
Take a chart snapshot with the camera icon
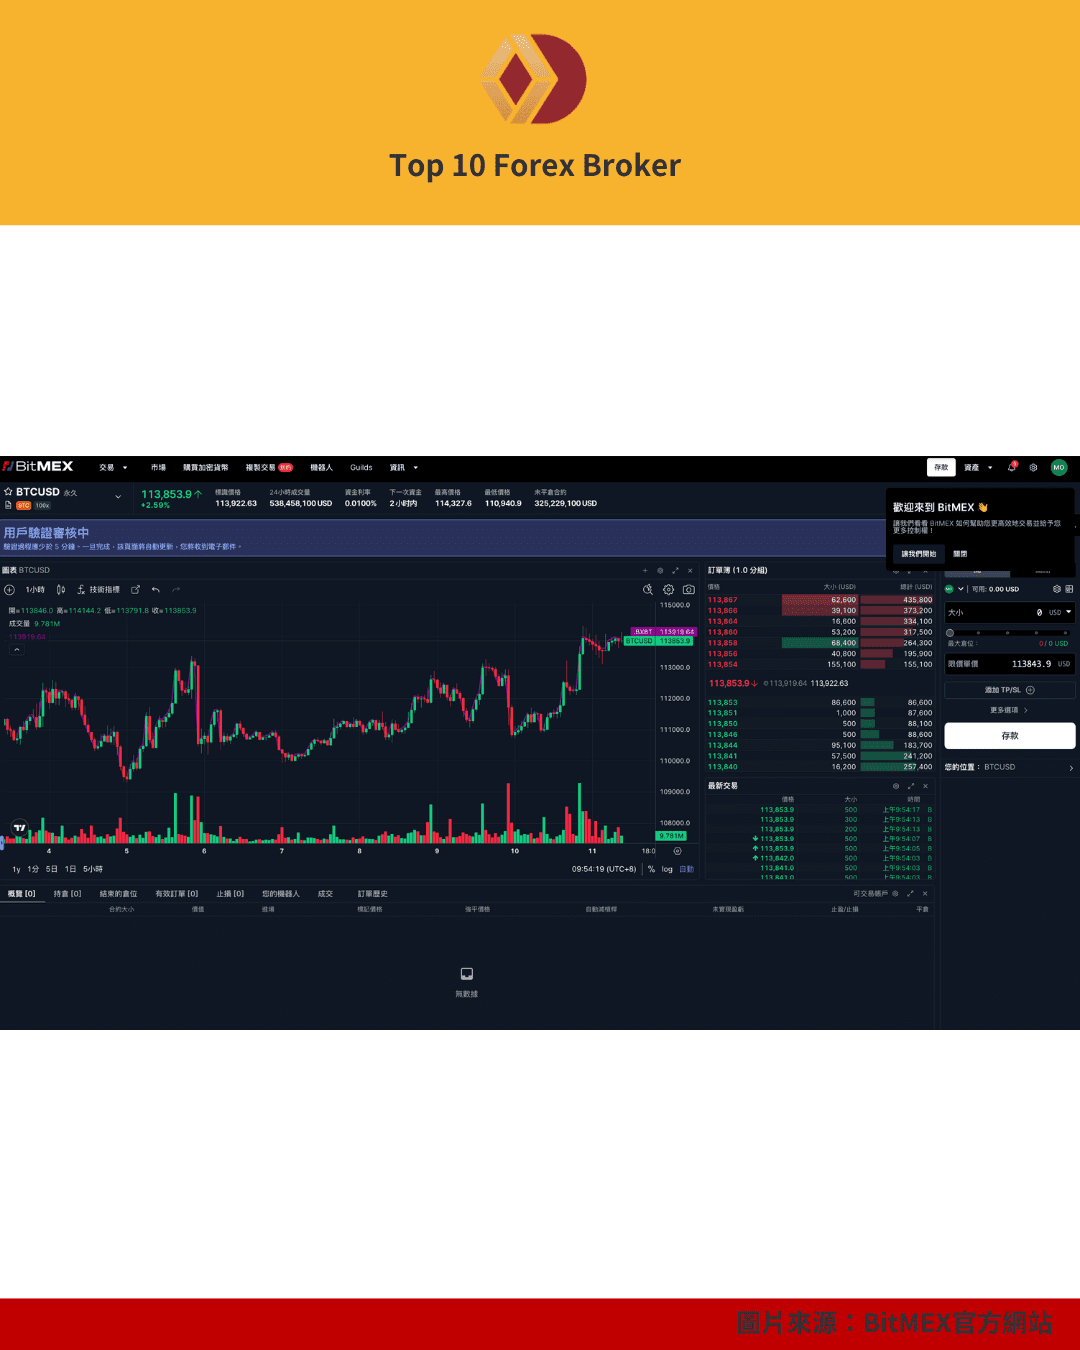click(x=689, y=589)
